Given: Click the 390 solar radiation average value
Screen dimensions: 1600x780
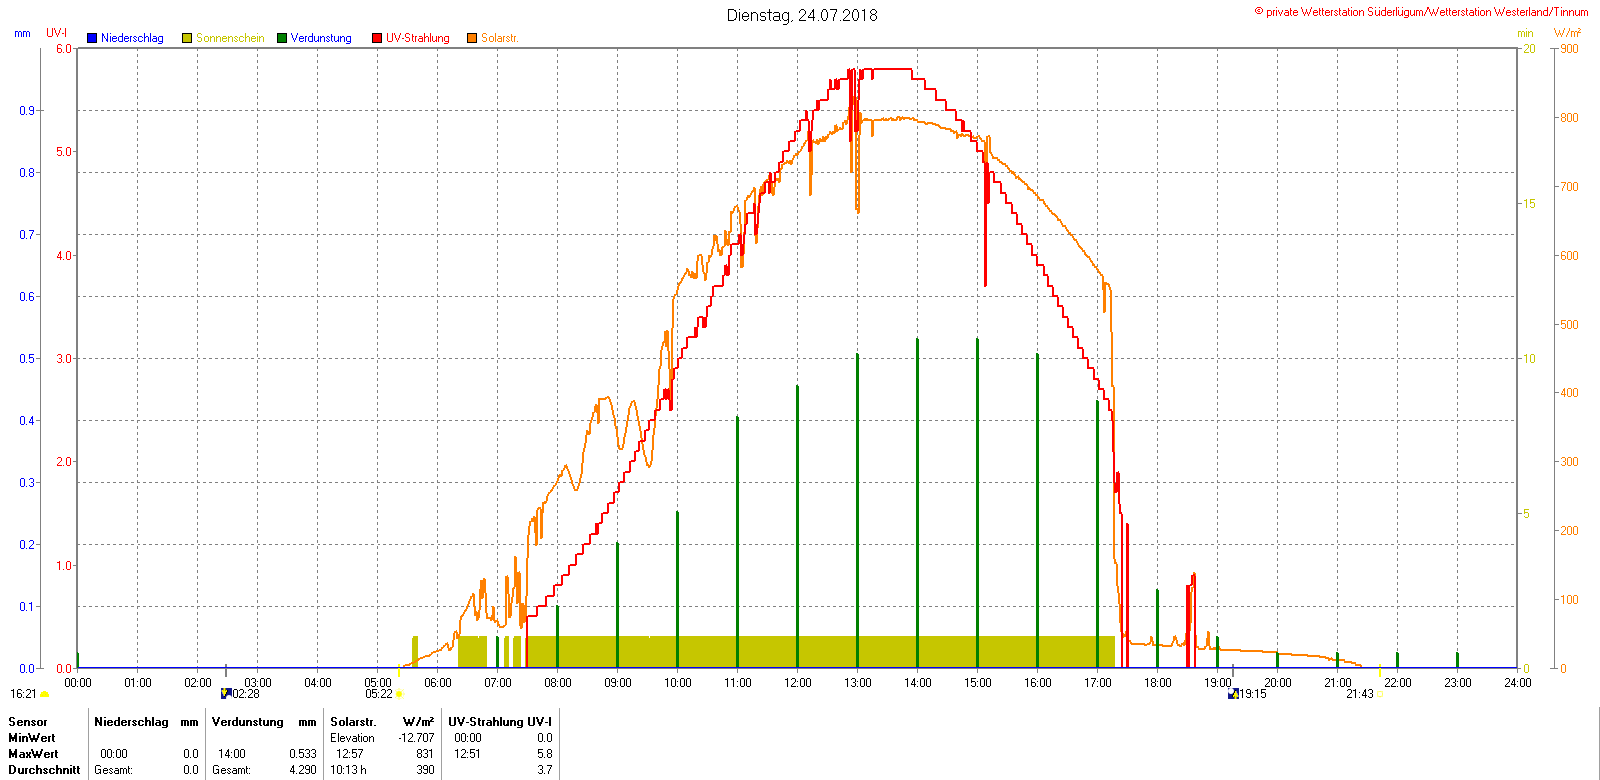Looking at the screenshot, I should tap(425, 770).
